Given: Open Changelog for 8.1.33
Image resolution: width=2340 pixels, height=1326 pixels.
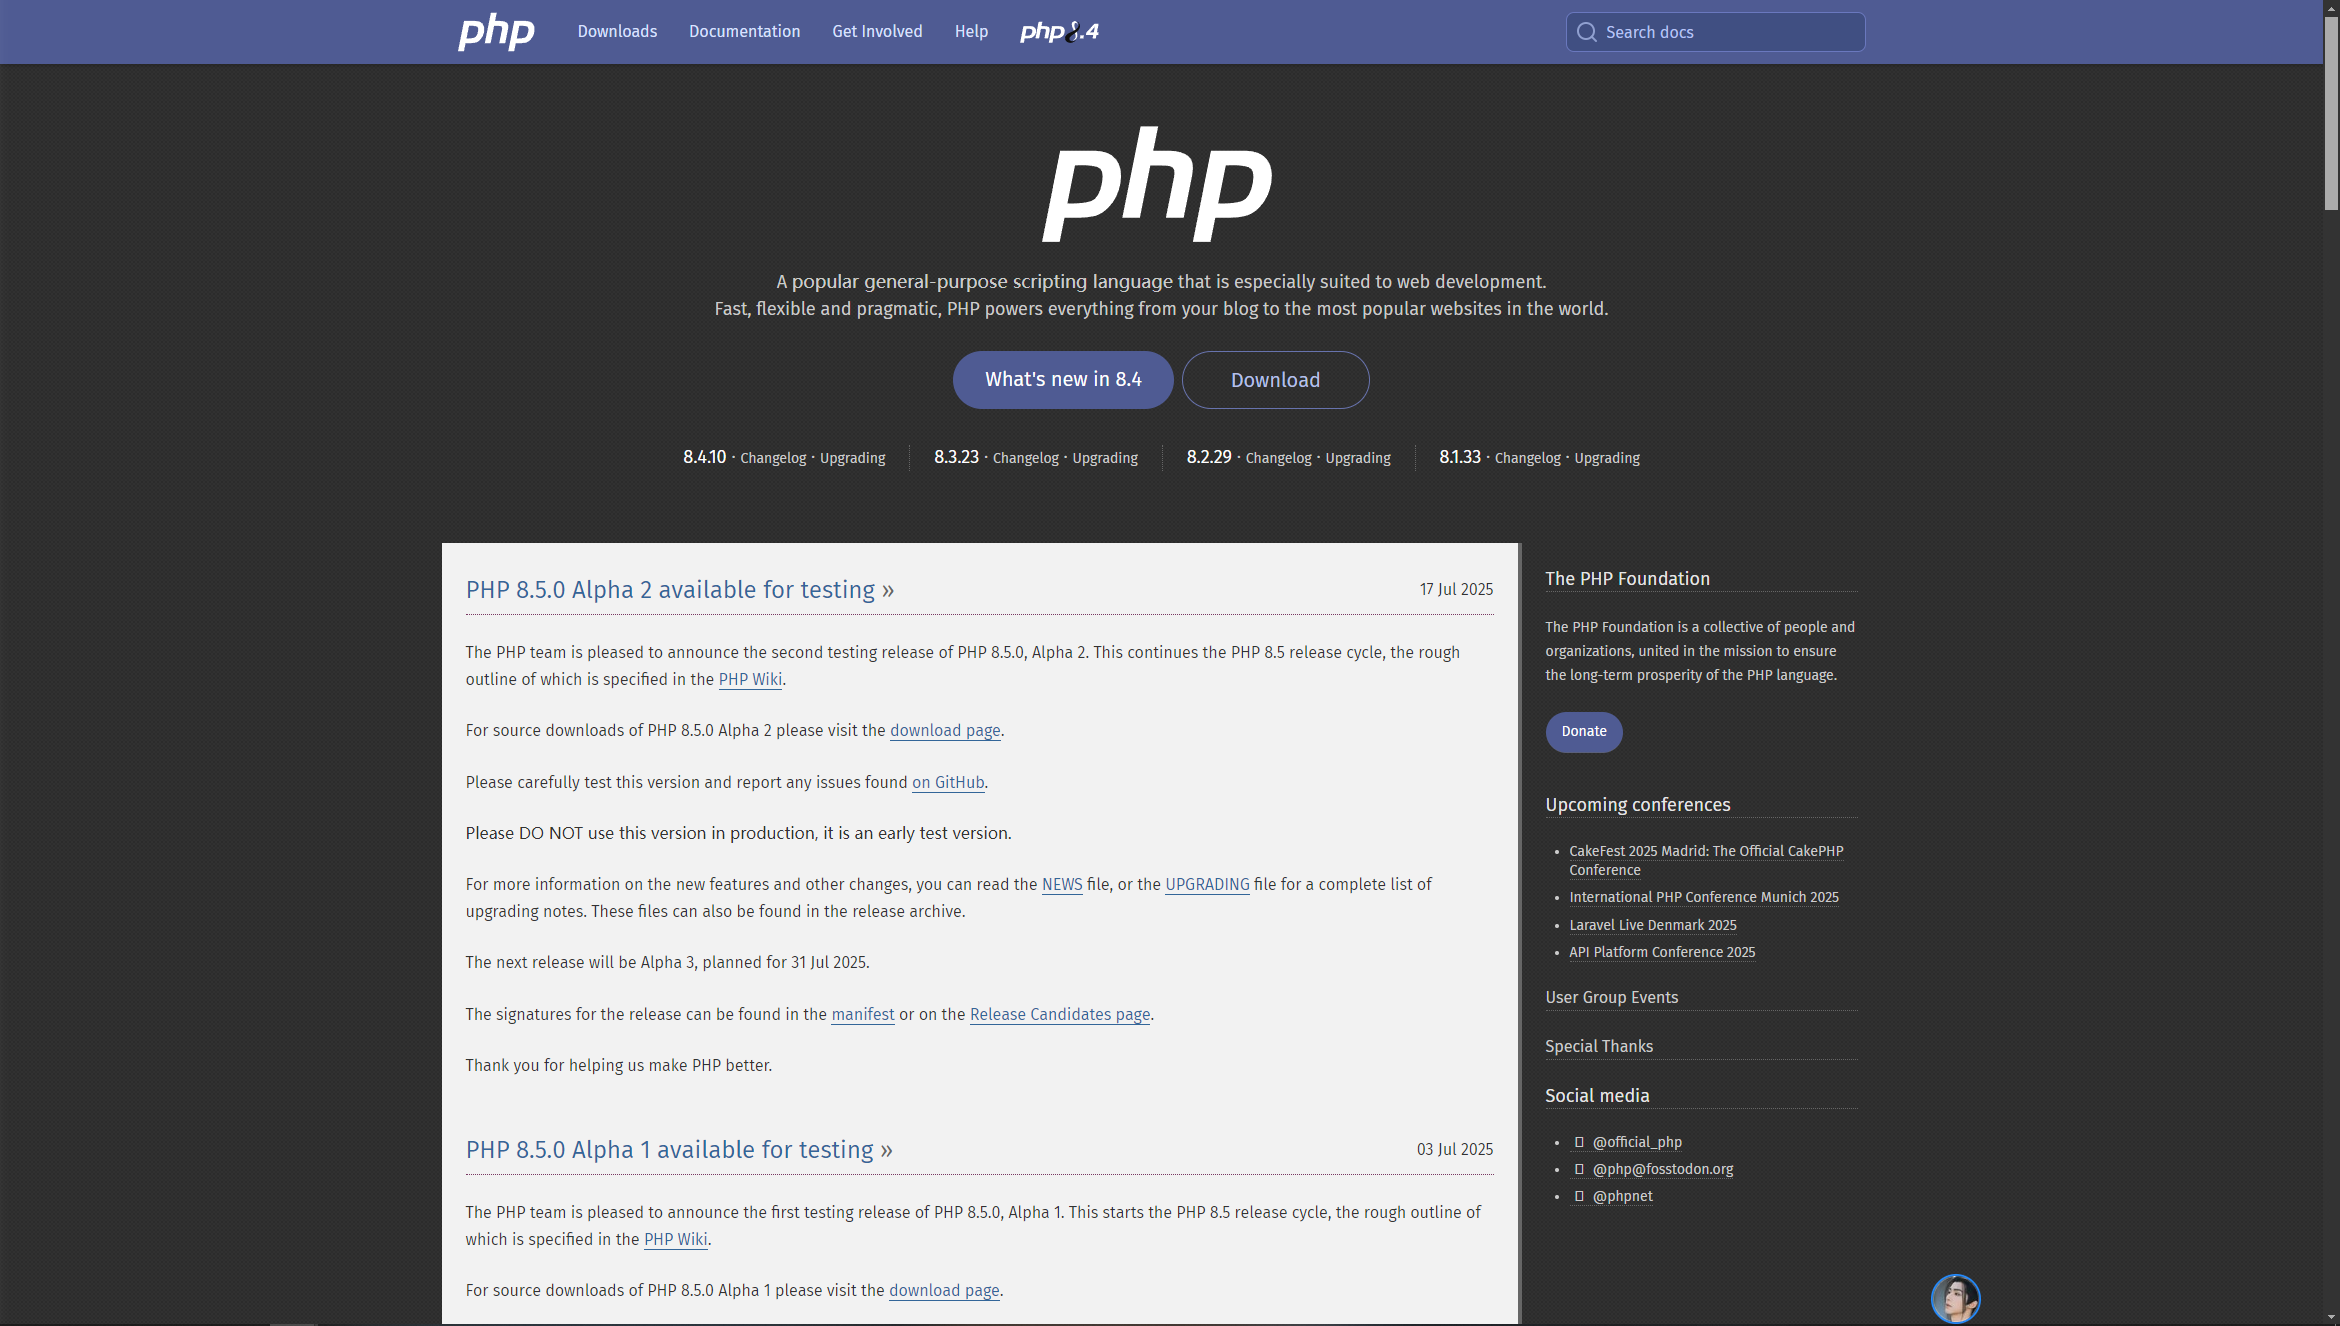Looking at the screenshot, I should pos(1527,458).
